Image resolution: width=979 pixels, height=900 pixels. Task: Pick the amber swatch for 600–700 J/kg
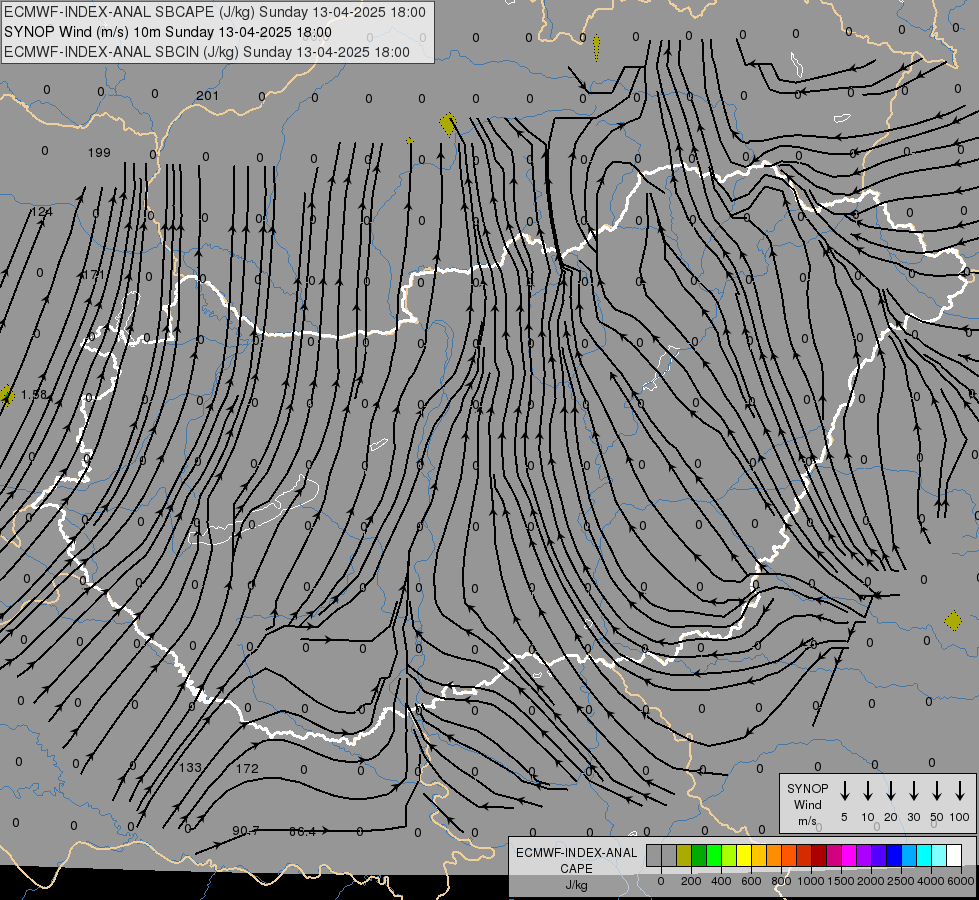(759, 855)
